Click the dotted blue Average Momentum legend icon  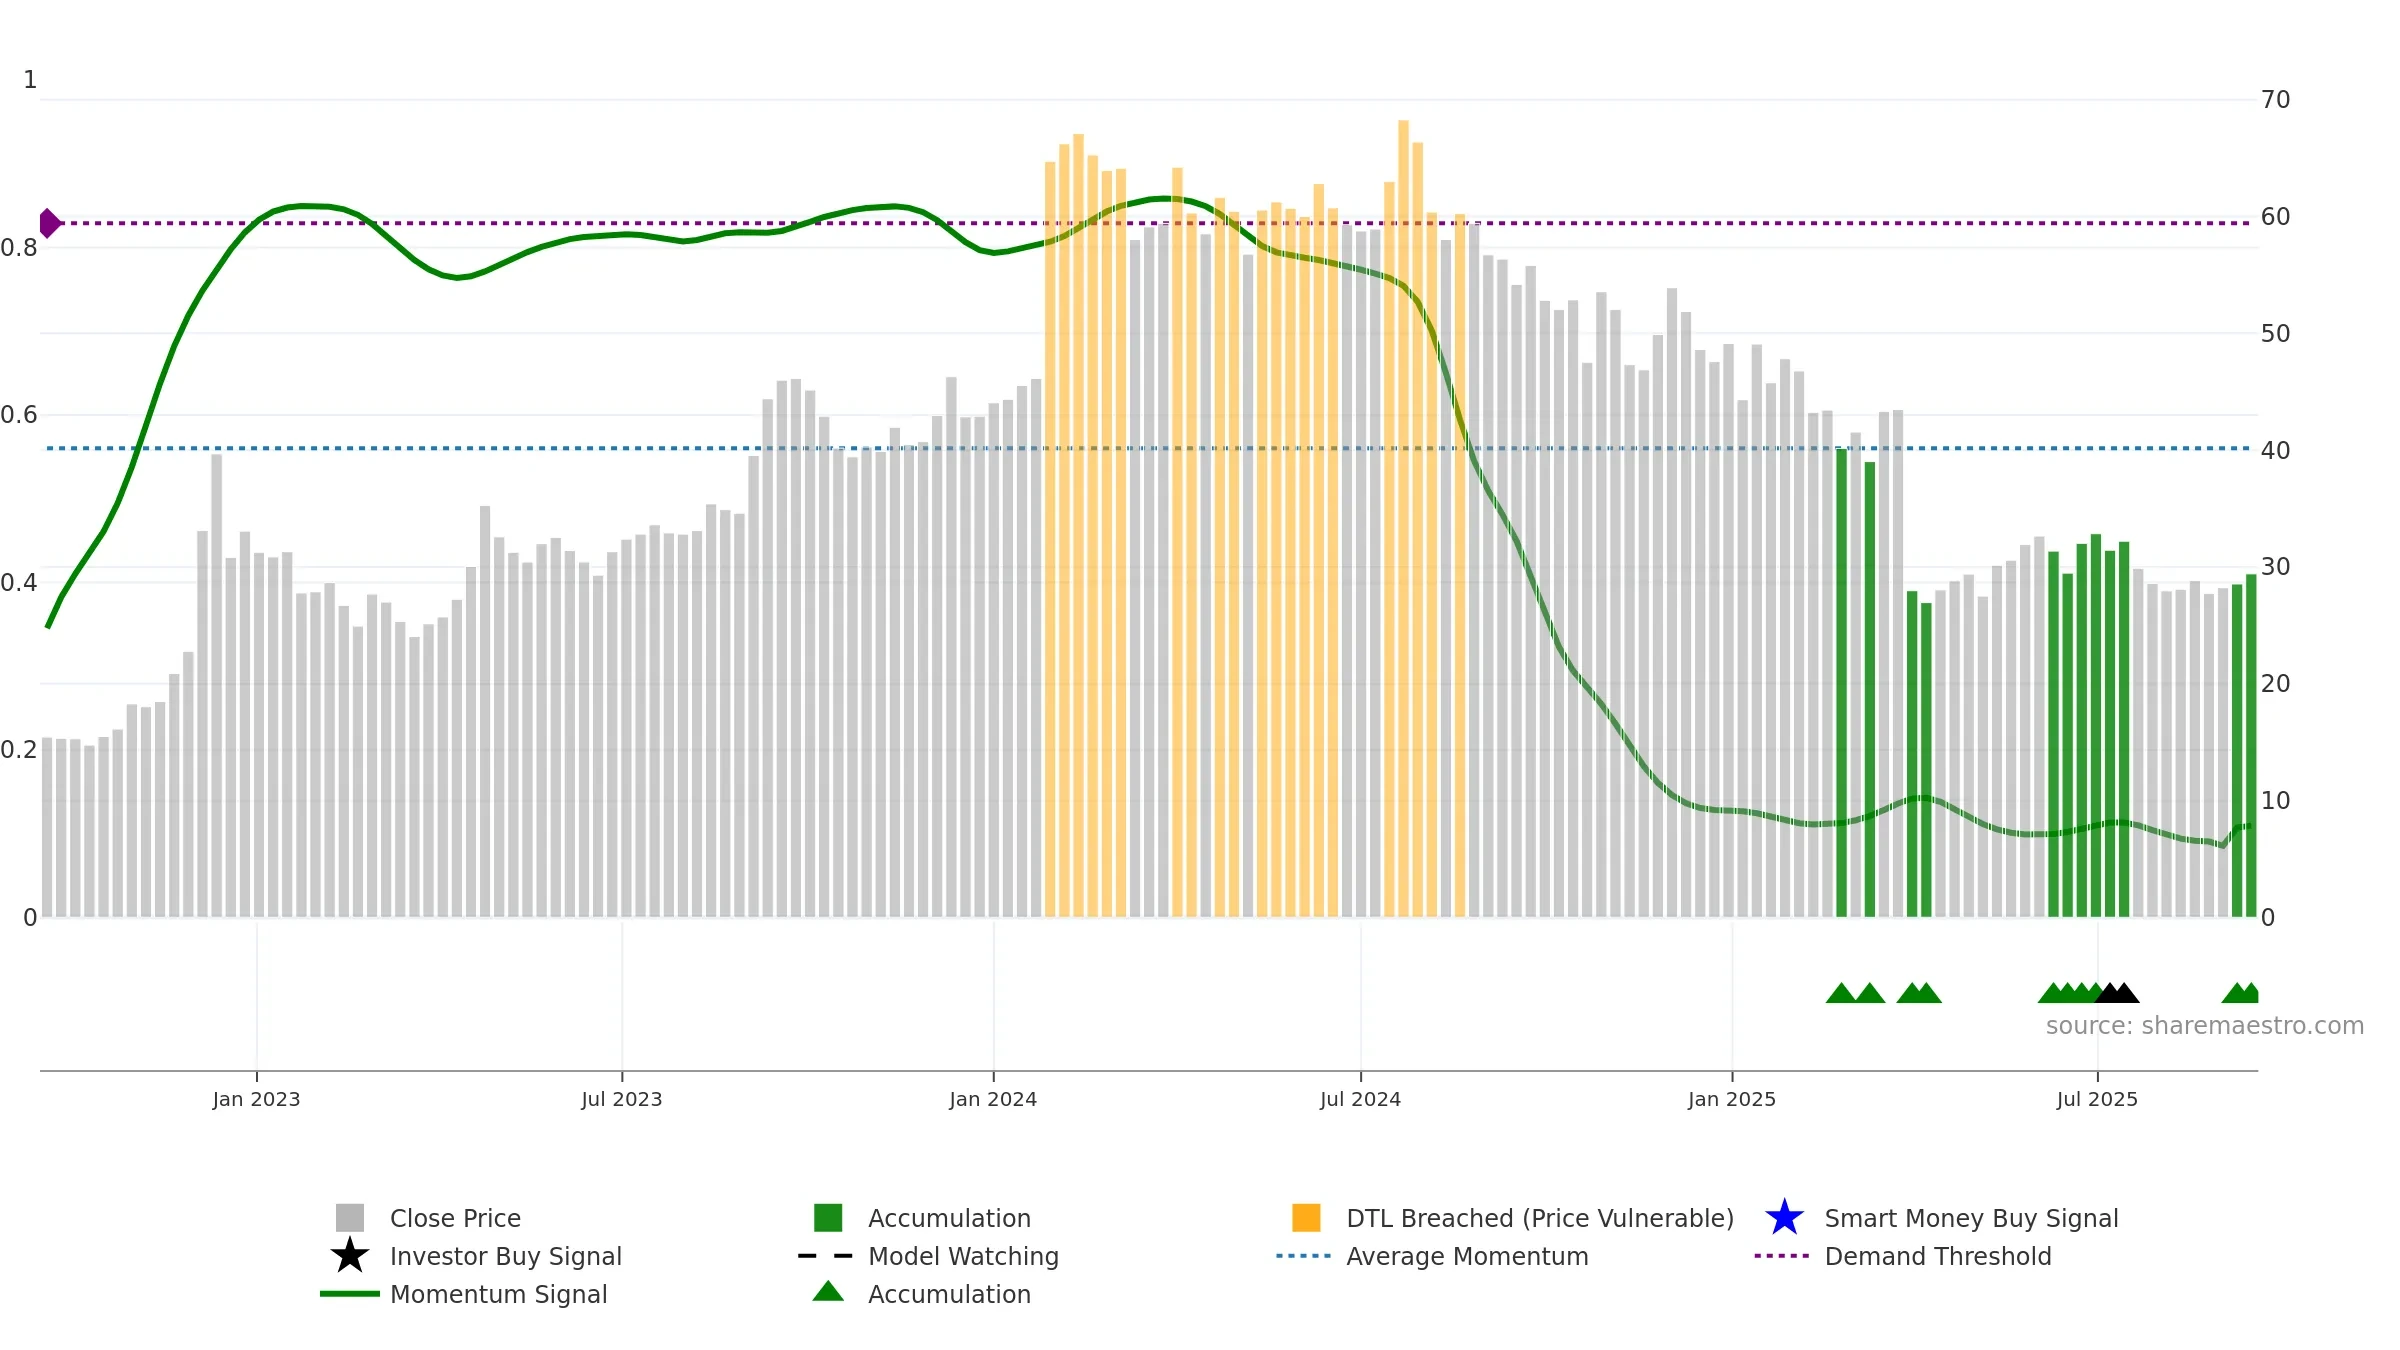1304,1256
